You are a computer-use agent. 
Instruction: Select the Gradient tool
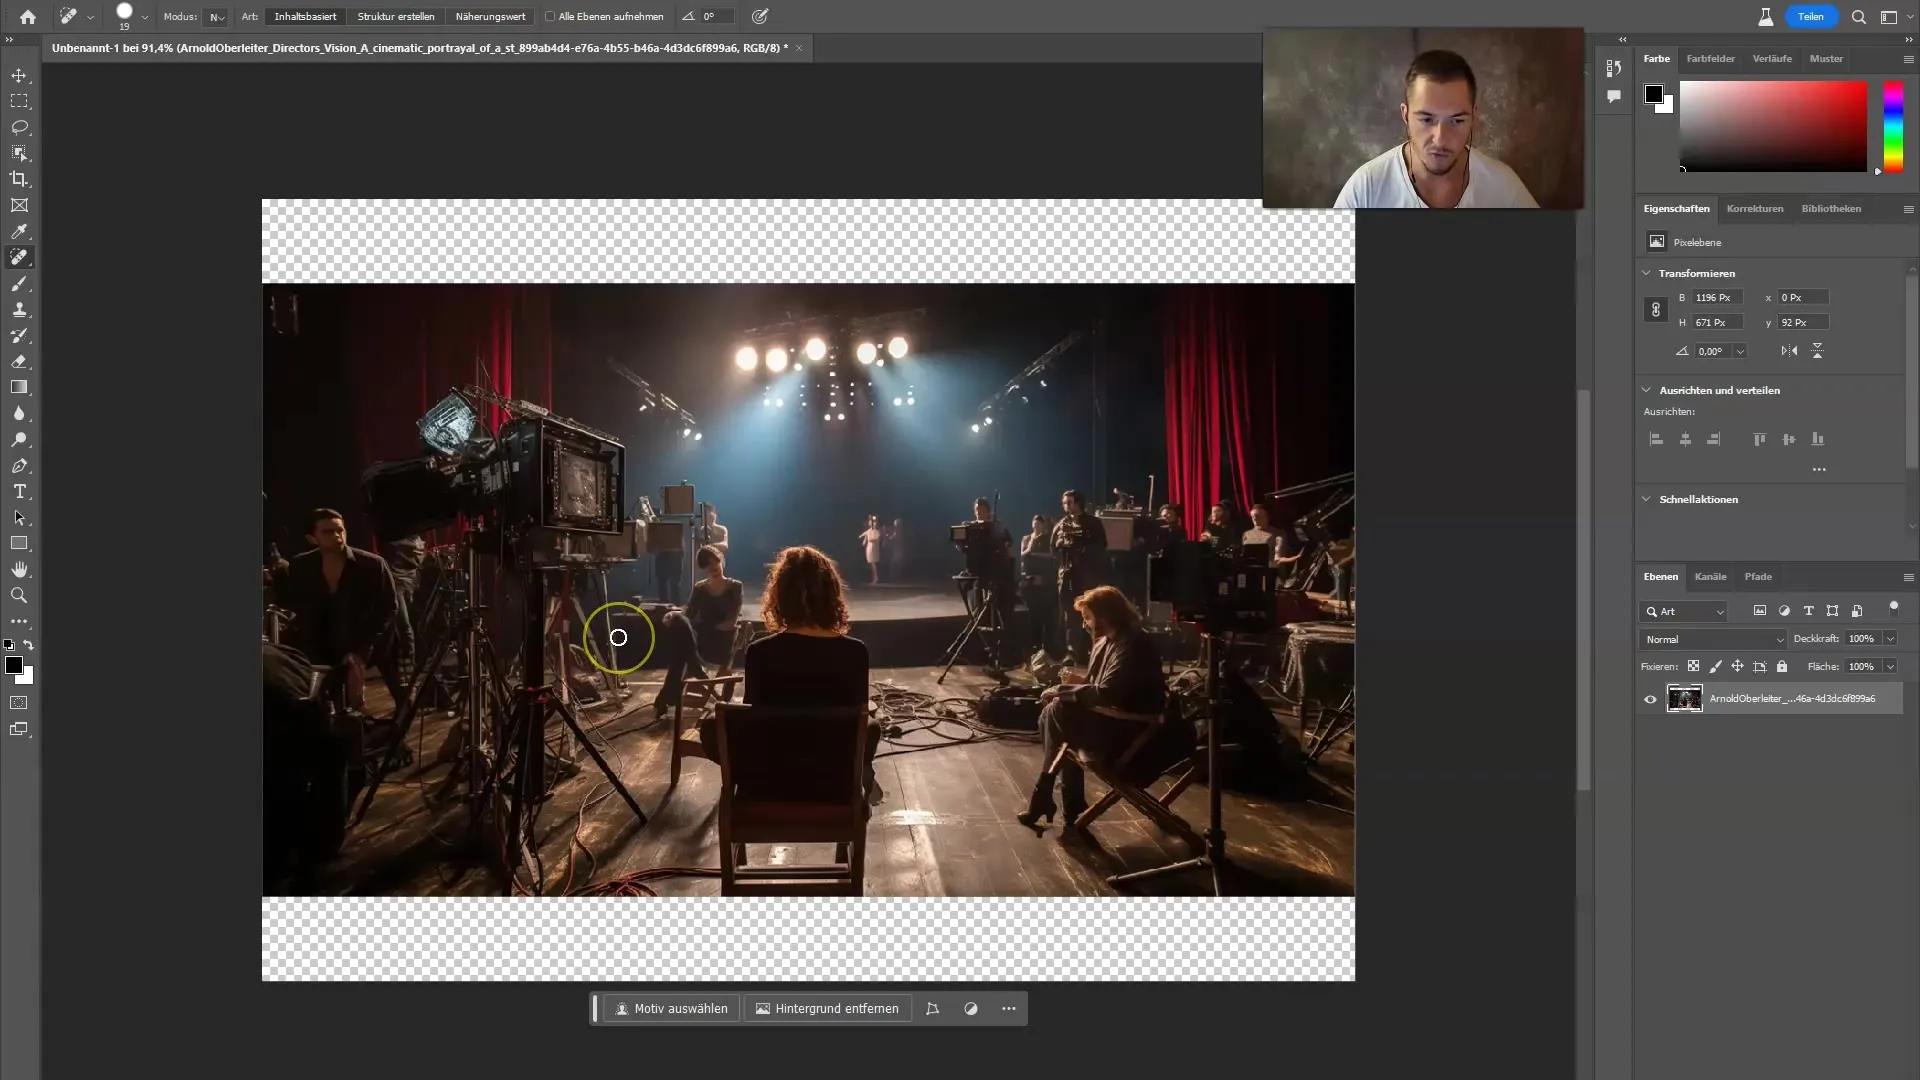(x=20, y=388)
